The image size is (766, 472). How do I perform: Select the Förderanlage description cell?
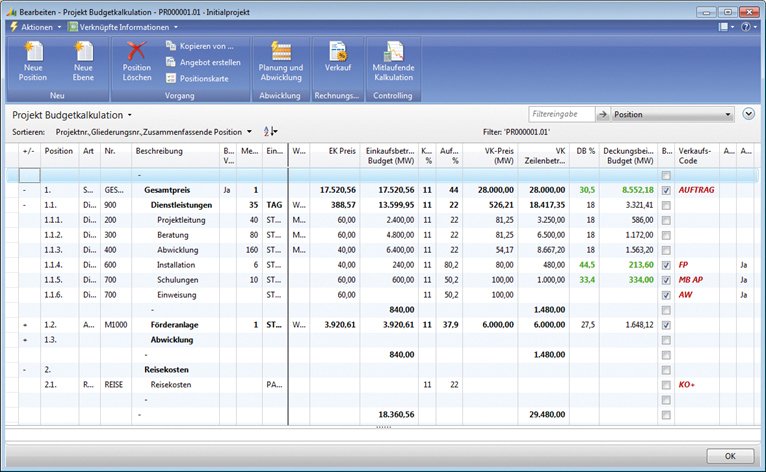(175, 325)
